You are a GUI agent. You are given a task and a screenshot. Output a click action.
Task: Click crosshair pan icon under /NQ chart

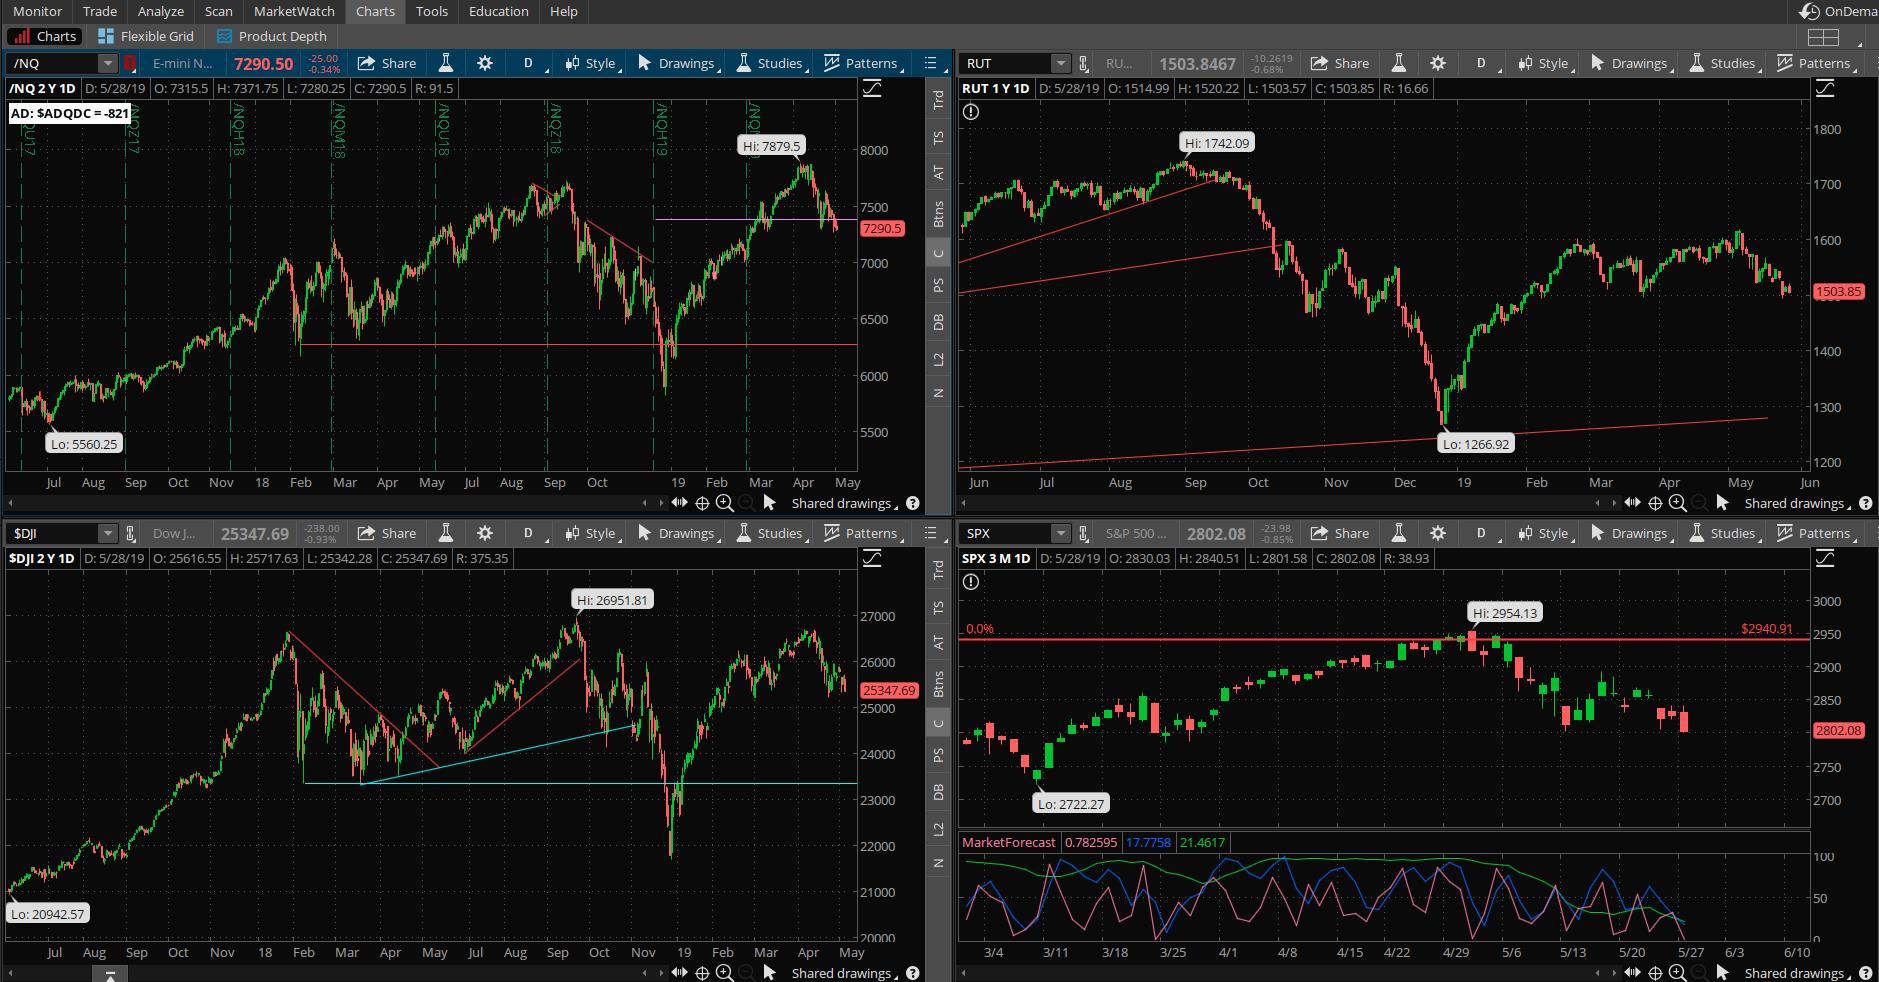[702, 503]
